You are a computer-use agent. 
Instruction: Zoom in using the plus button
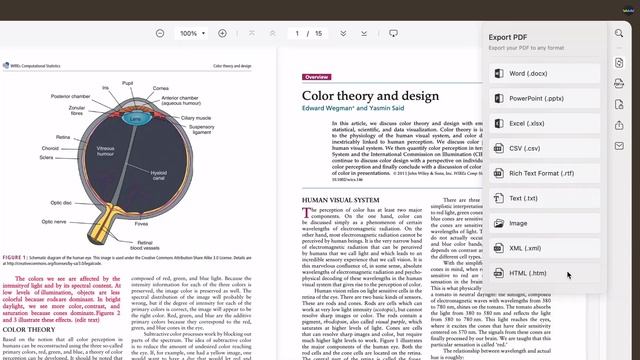222,33
